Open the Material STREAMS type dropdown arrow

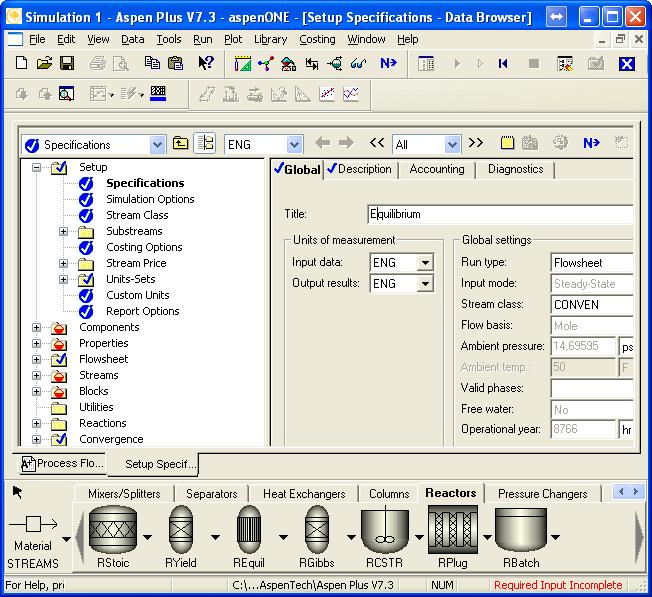pyautogui.click(x=67, y=539)
